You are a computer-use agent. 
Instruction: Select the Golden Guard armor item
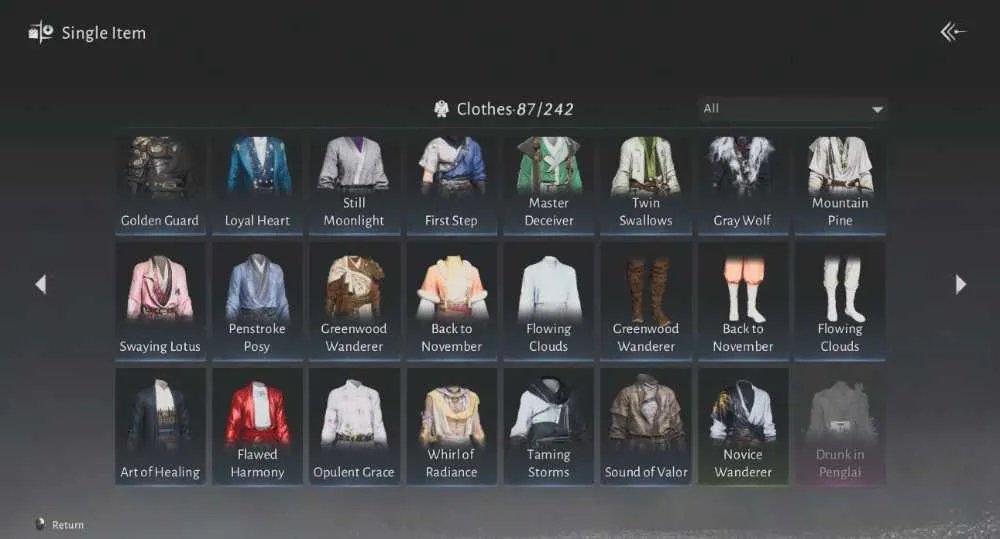point(160,183)
